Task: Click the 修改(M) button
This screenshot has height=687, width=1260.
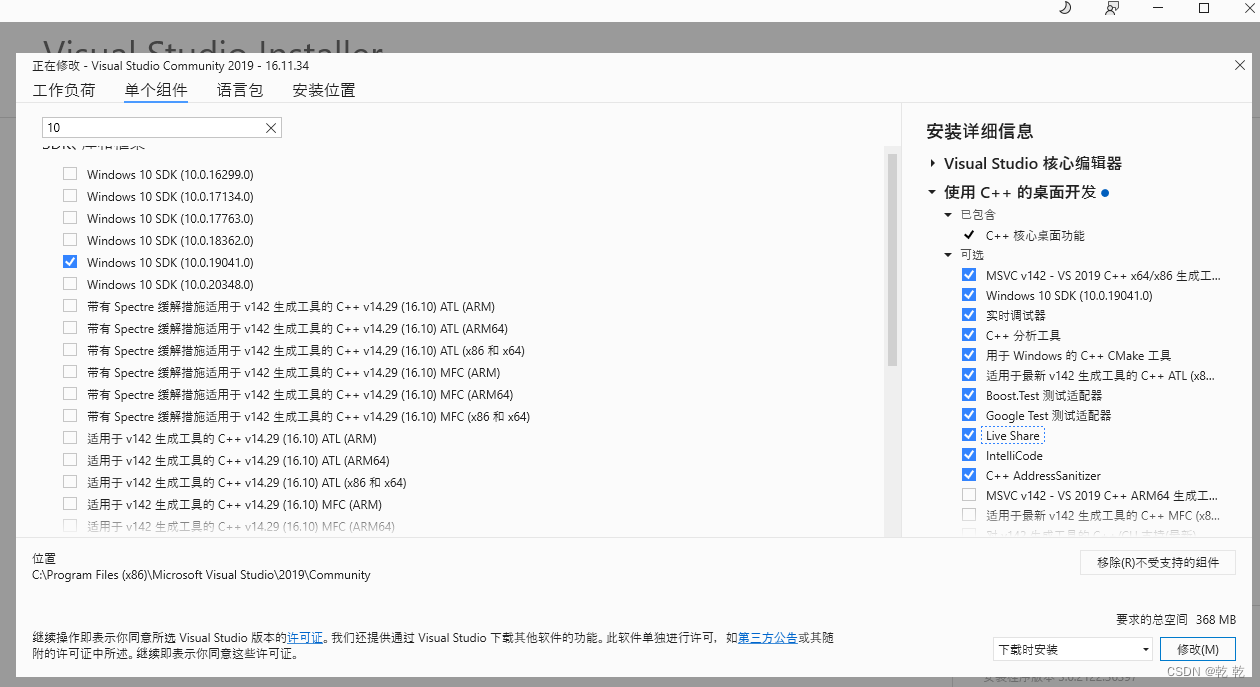Action: 1197,649
